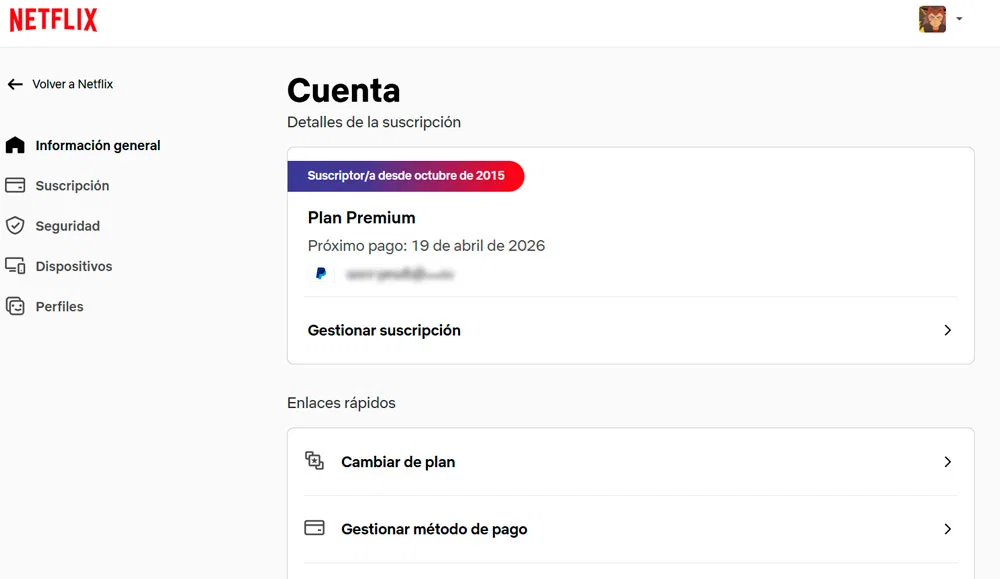Click the Netflix logo
The image size is (1000, 579).
tap(53, 20)
